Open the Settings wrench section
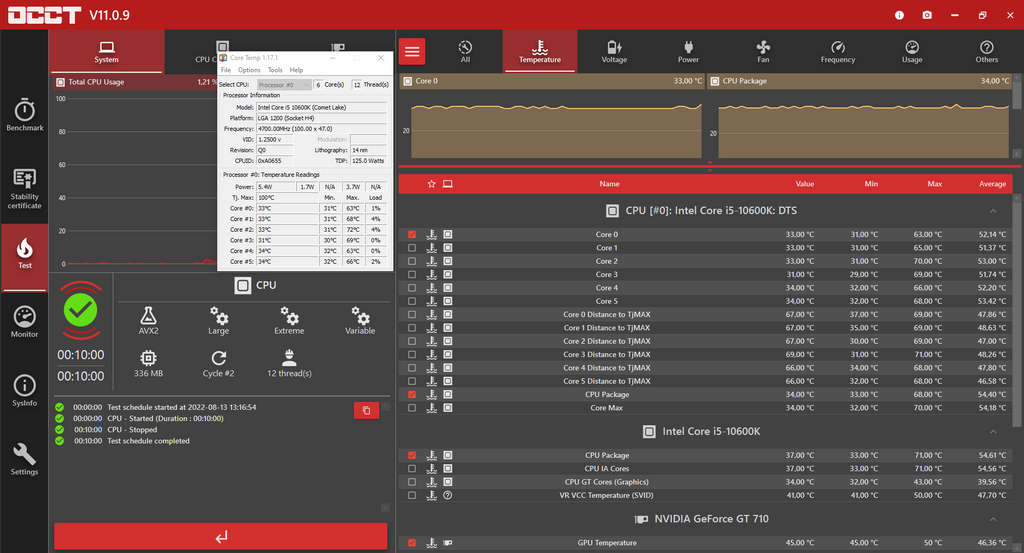 (x=25, y=460)
